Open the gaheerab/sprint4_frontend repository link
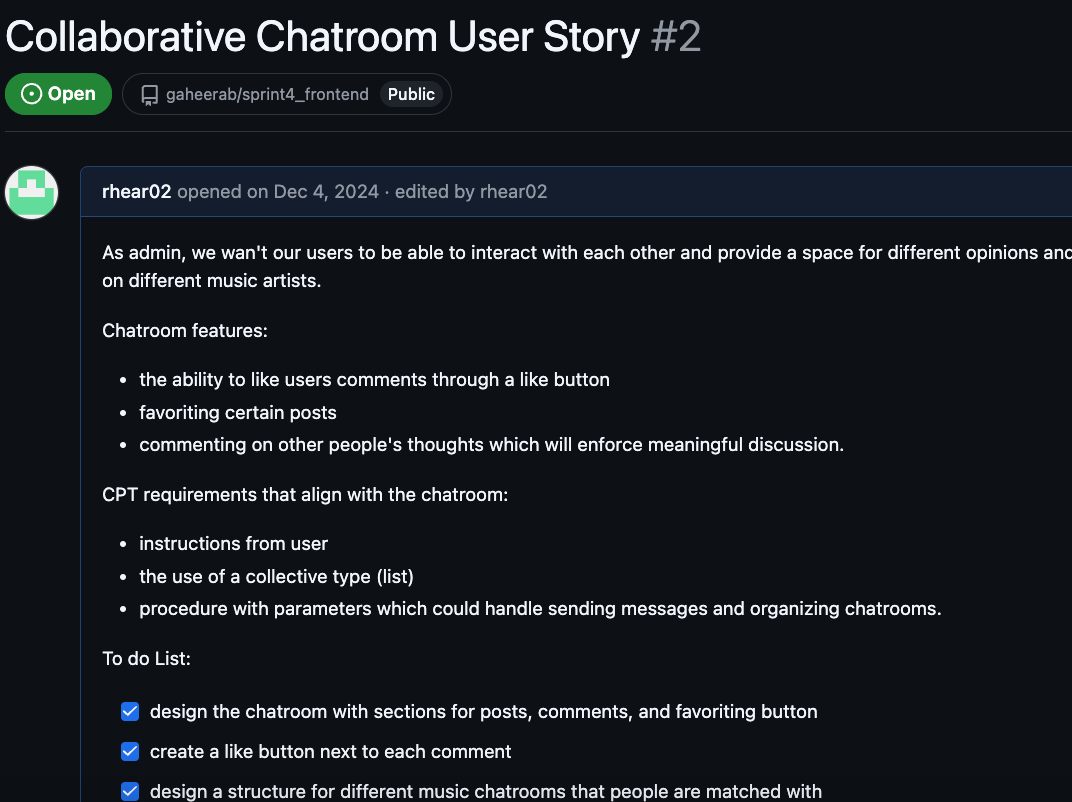Viewport: 1072px width, 802px height. pos(267,94)
